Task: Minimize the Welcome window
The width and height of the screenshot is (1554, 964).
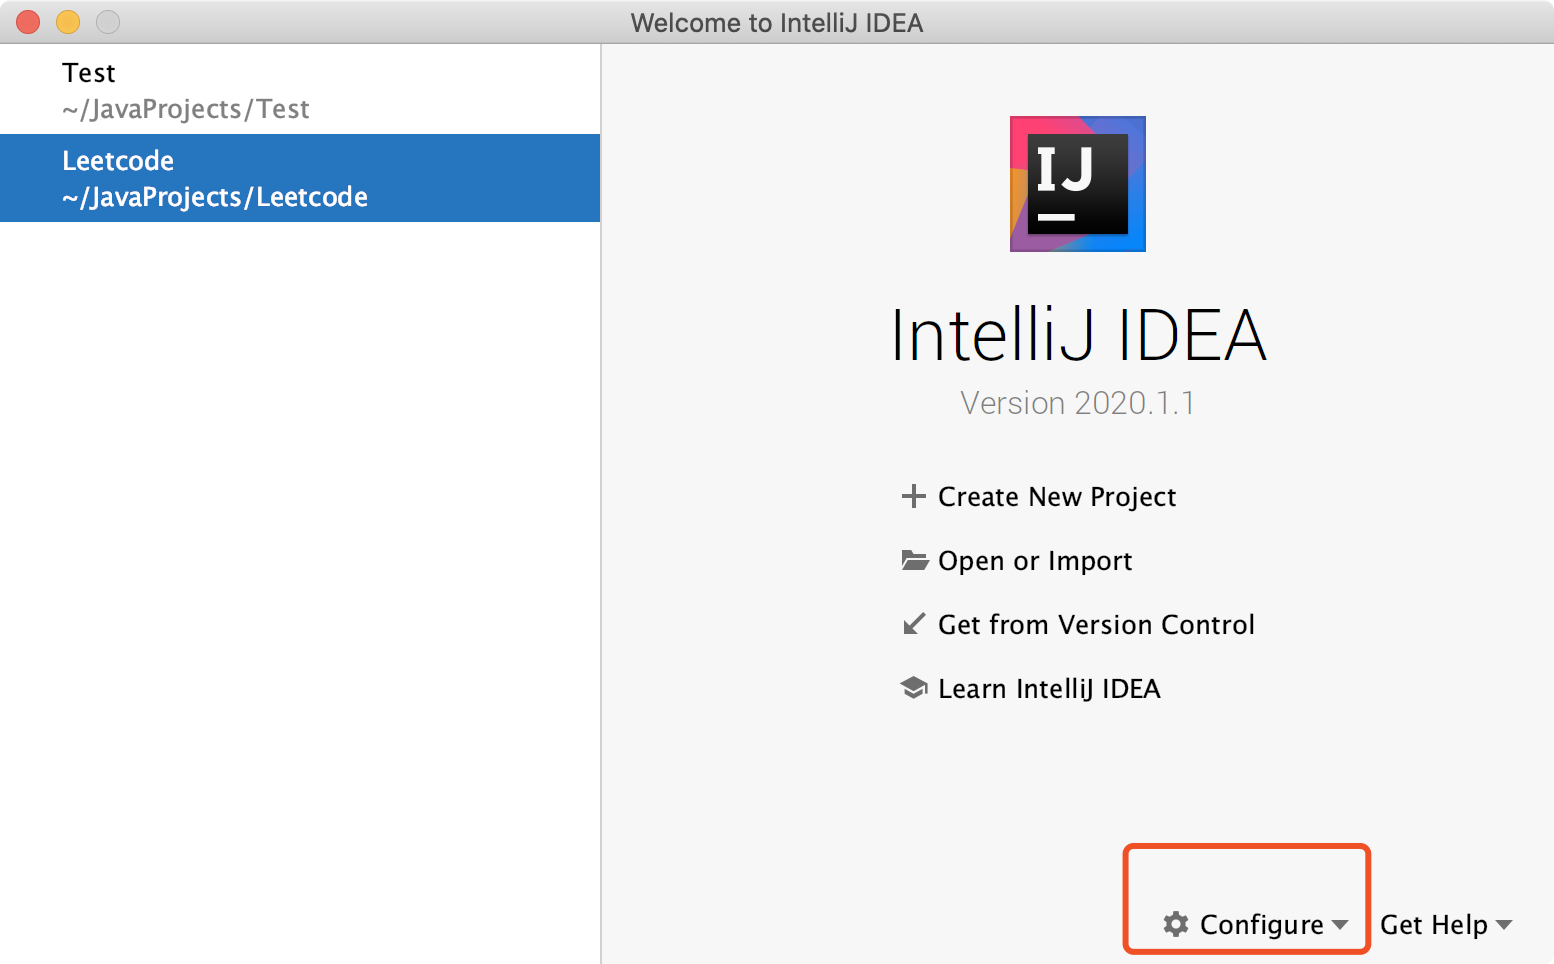Action: point(68,21)
